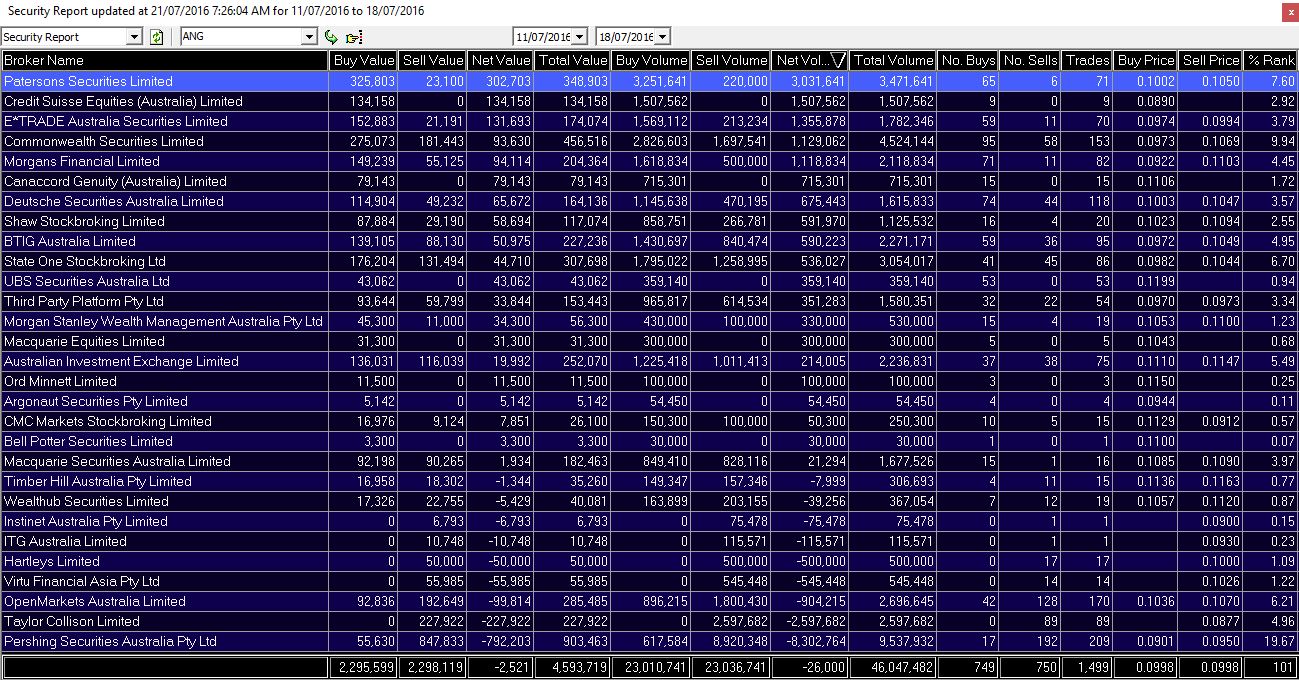Open the 11/07/2016 start date picker
Viewport: 1299px width, 680px height.
pyautogui.click(x=580, y=37)
